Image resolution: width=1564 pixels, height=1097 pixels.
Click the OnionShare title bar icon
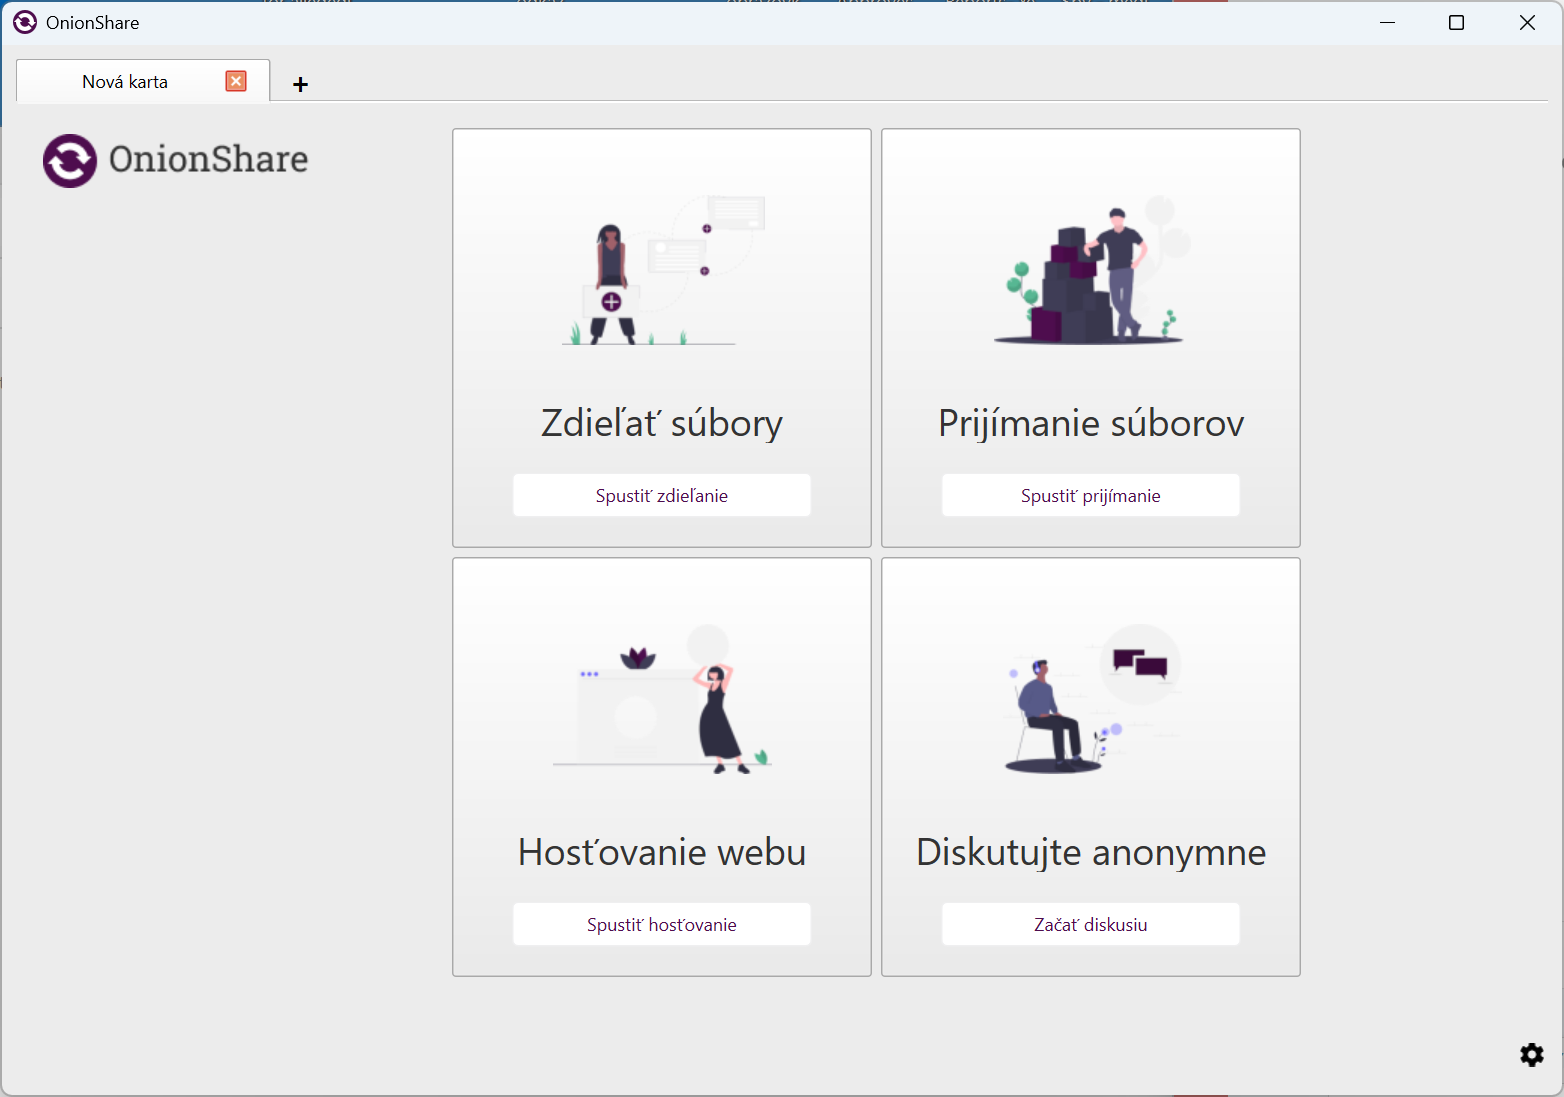25,22
